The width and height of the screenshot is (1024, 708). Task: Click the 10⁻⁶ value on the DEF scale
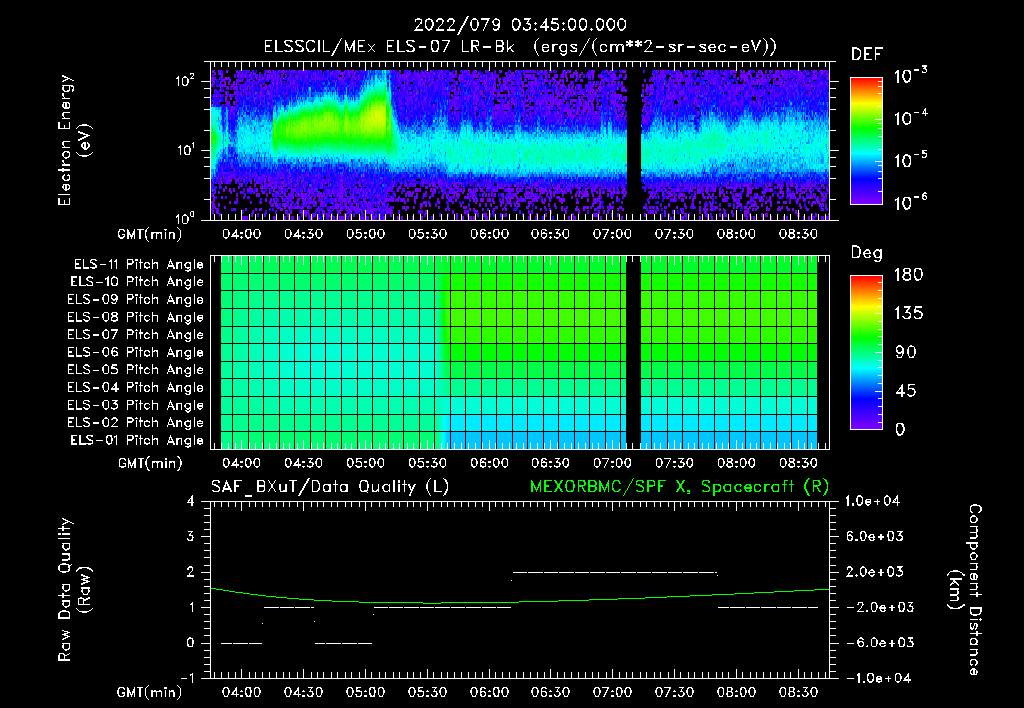(x=910, y=202)
